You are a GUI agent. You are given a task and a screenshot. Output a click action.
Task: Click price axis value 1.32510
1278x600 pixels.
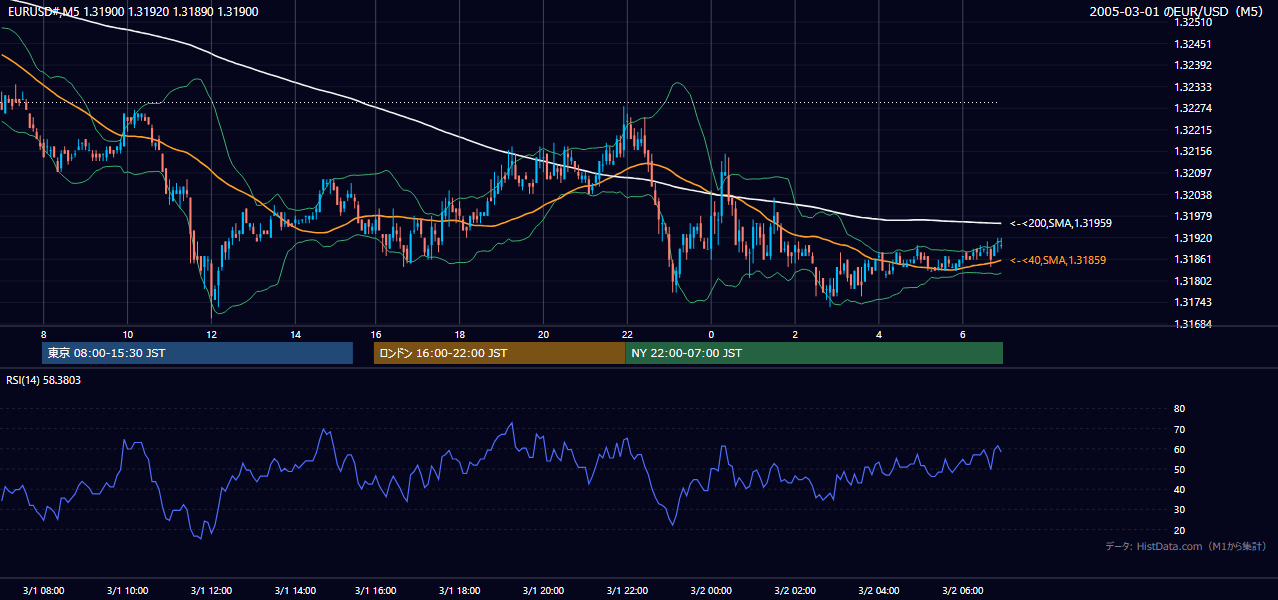point(1192,22)
